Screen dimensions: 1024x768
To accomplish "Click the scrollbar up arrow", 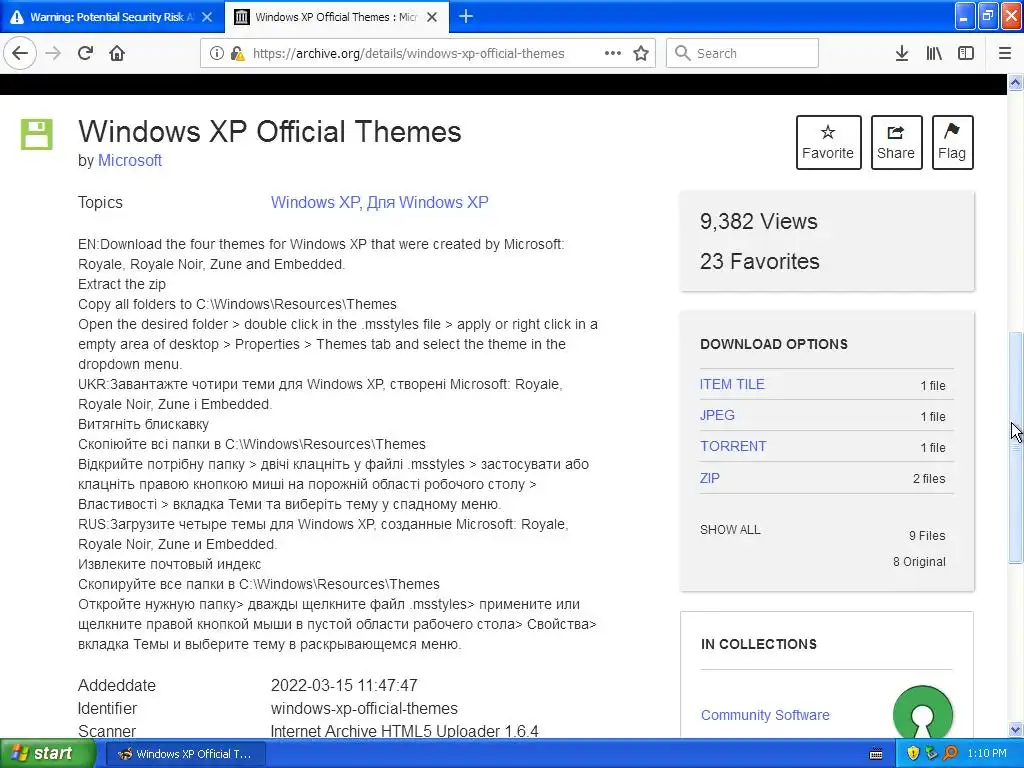I will click(1016, 82).
